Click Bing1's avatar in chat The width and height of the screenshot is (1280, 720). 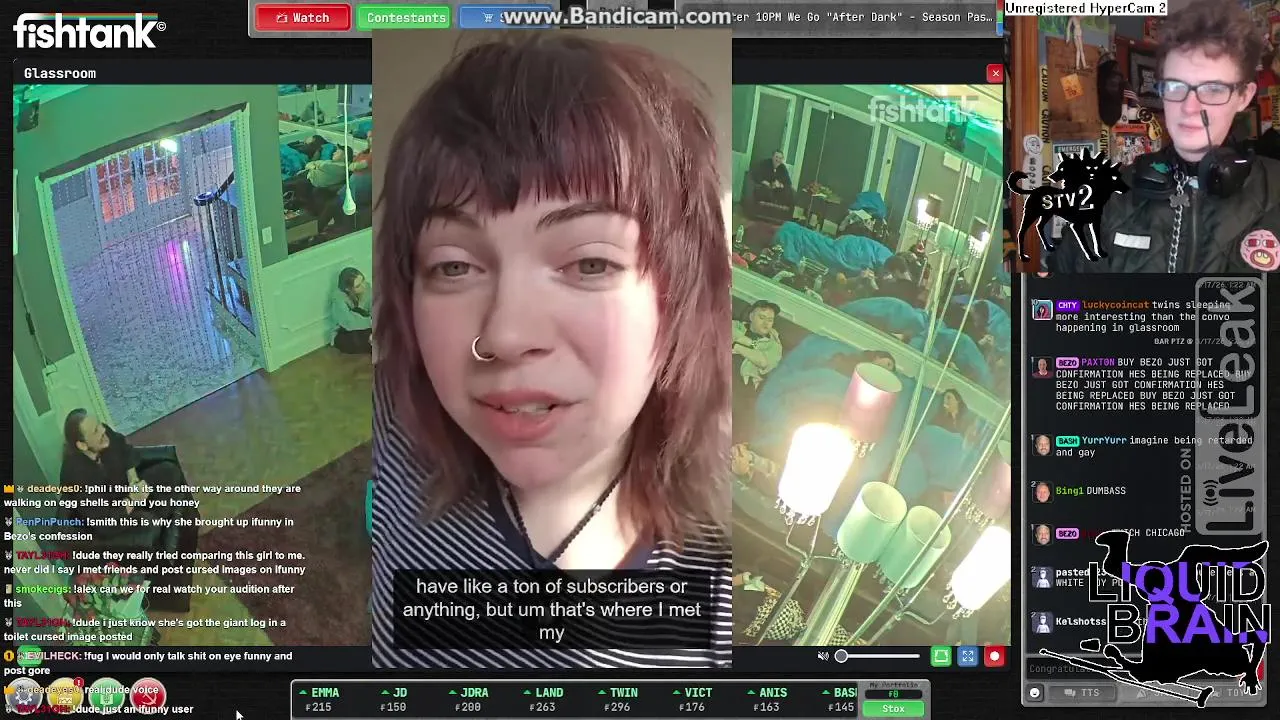click(1042, 492)
